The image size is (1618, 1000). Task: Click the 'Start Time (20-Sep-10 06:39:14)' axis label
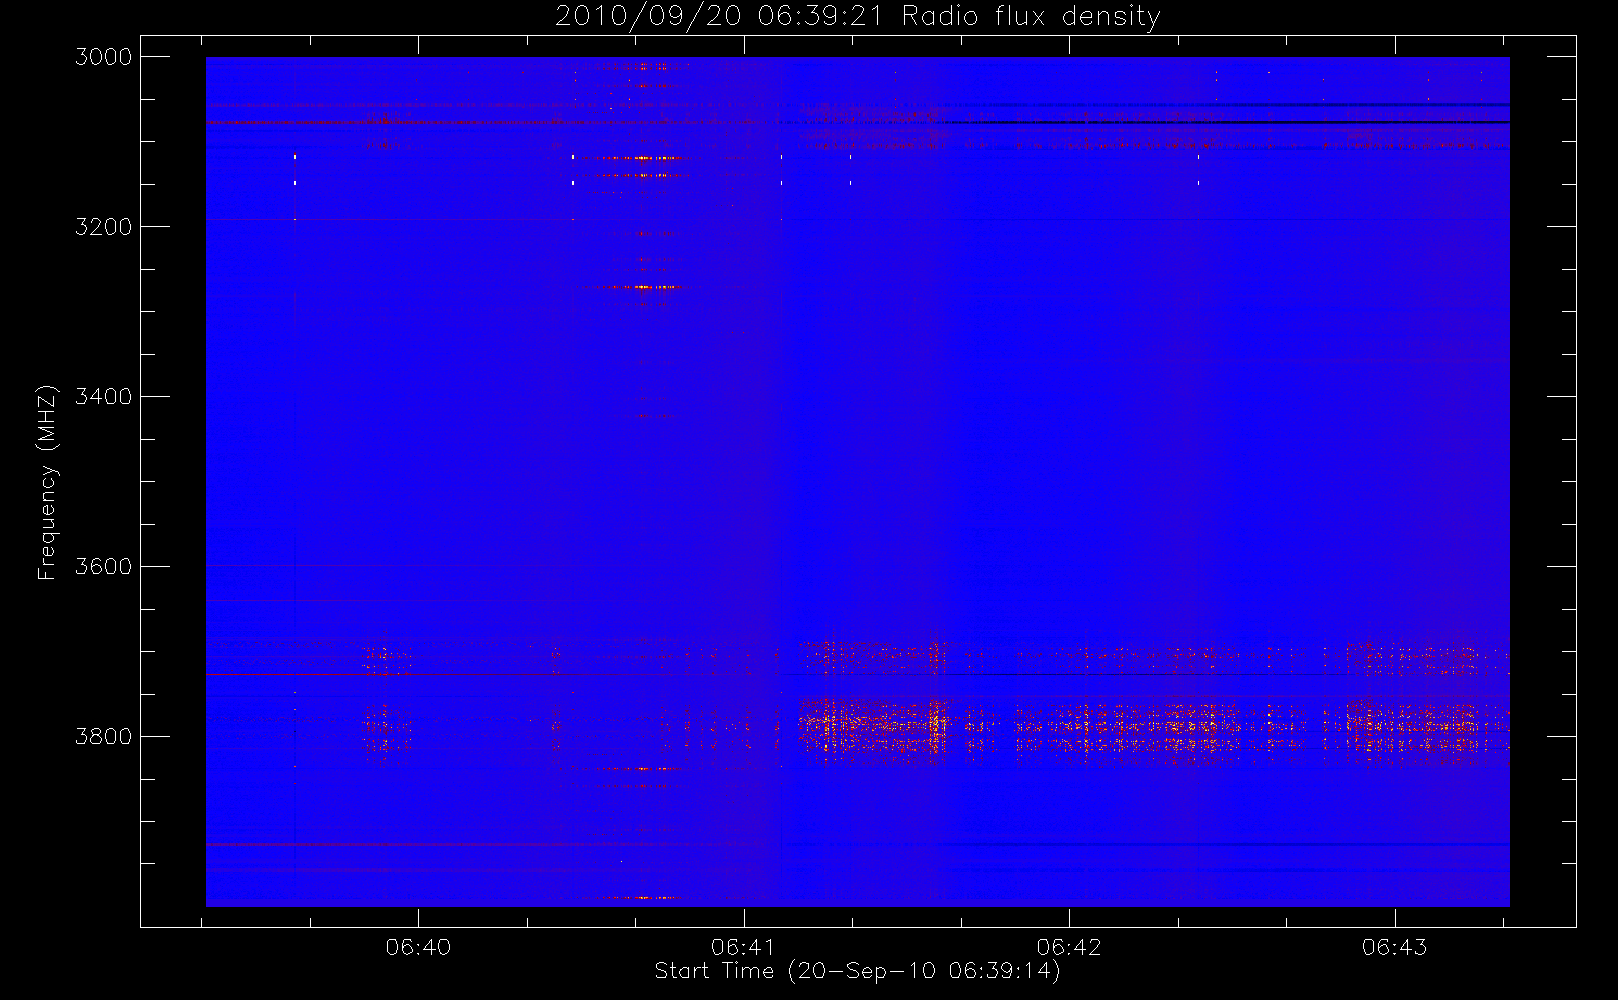pos(857,971)
